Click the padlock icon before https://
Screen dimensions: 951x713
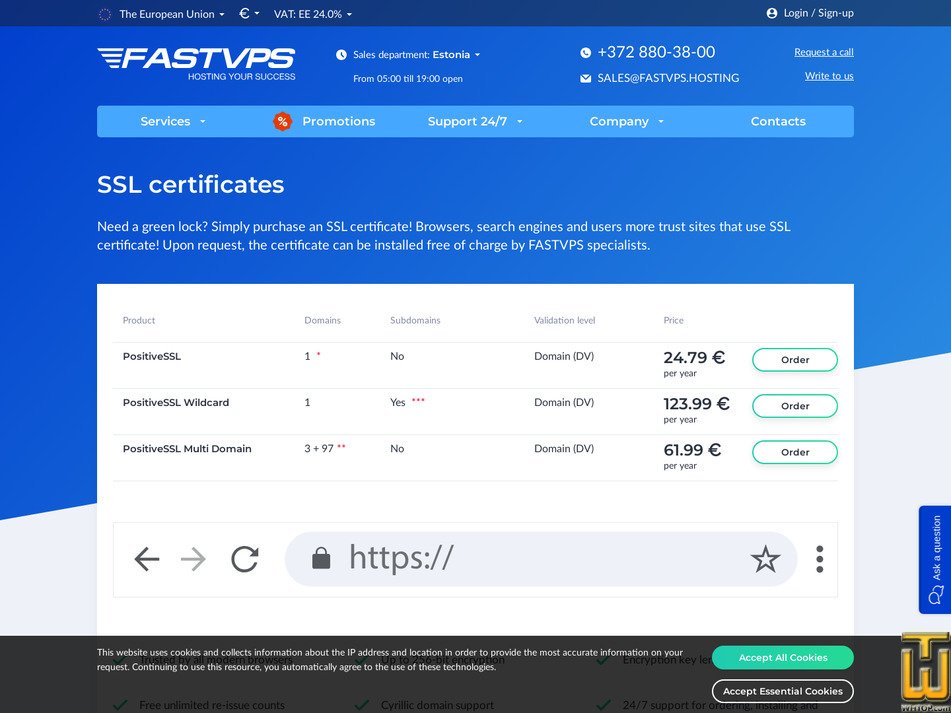pyautogui.click(x=321, y=558)
